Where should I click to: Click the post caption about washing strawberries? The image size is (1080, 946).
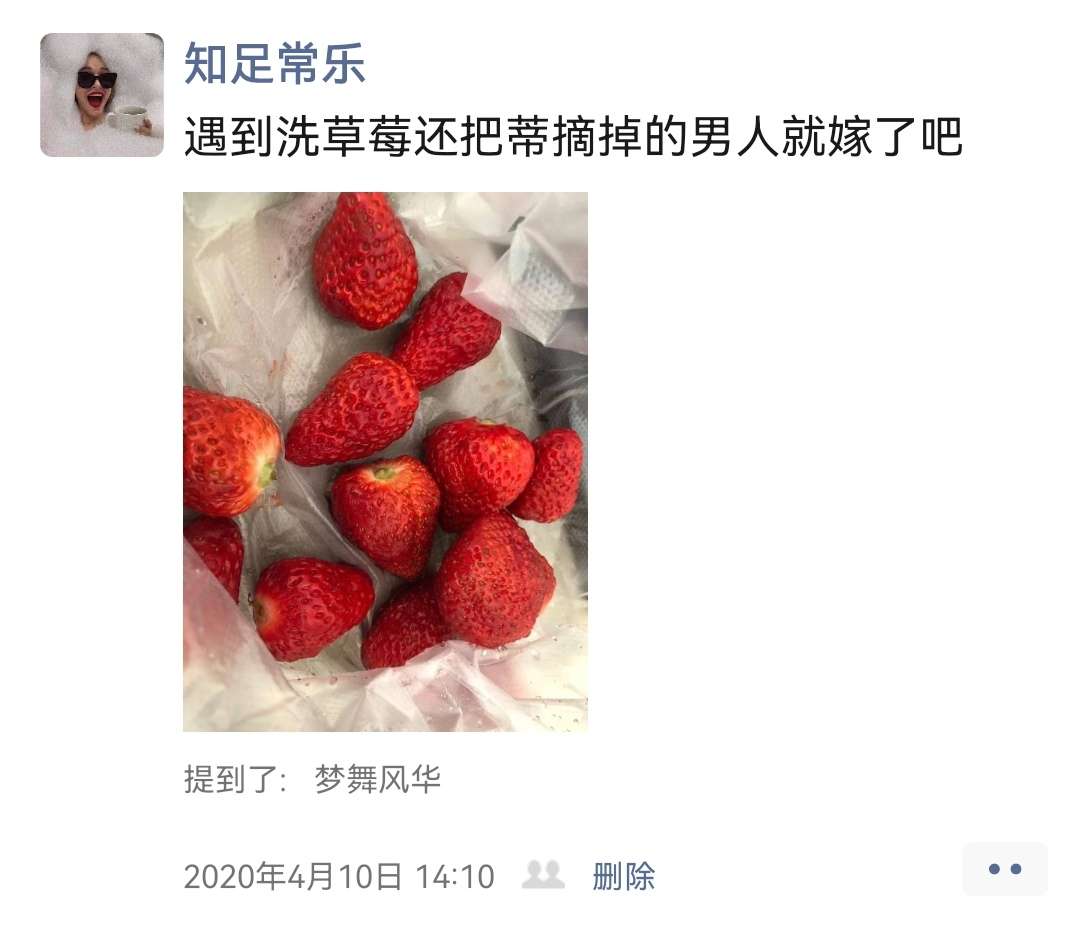pos(572,136)
